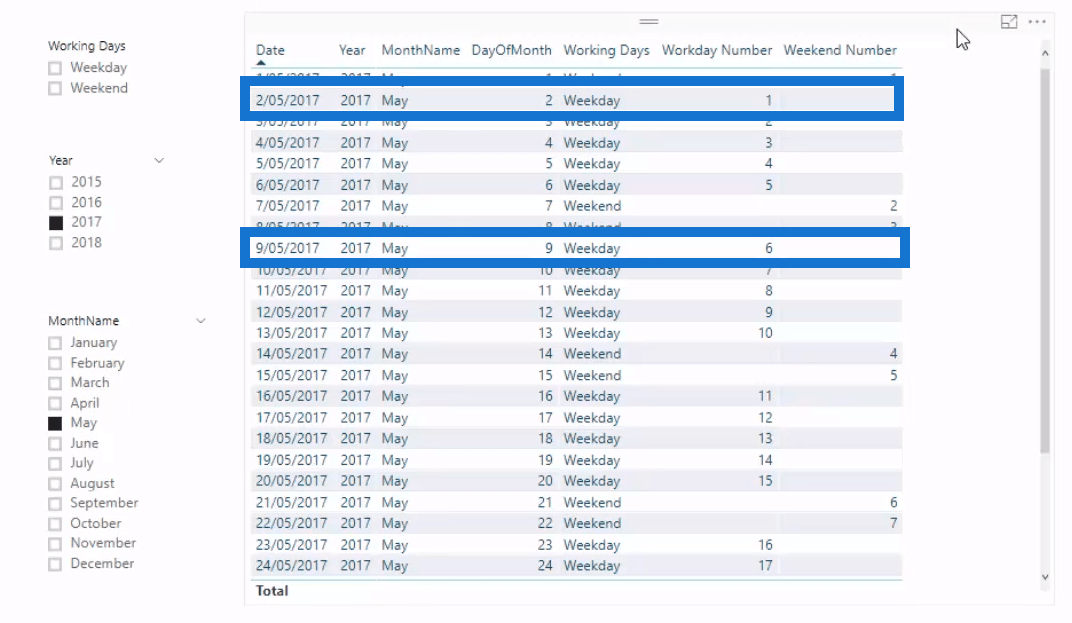This screenshot has height=623, width=1072.
Task: Tick the October month checkbox
Action: click(55, 525)
